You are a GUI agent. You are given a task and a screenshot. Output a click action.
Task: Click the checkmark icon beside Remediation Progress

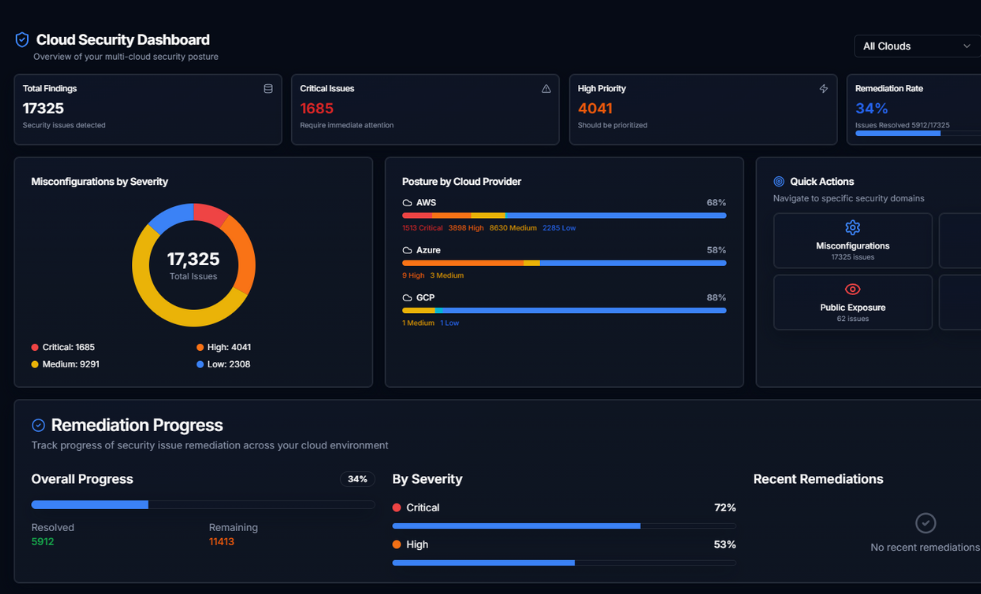[38, 425]
